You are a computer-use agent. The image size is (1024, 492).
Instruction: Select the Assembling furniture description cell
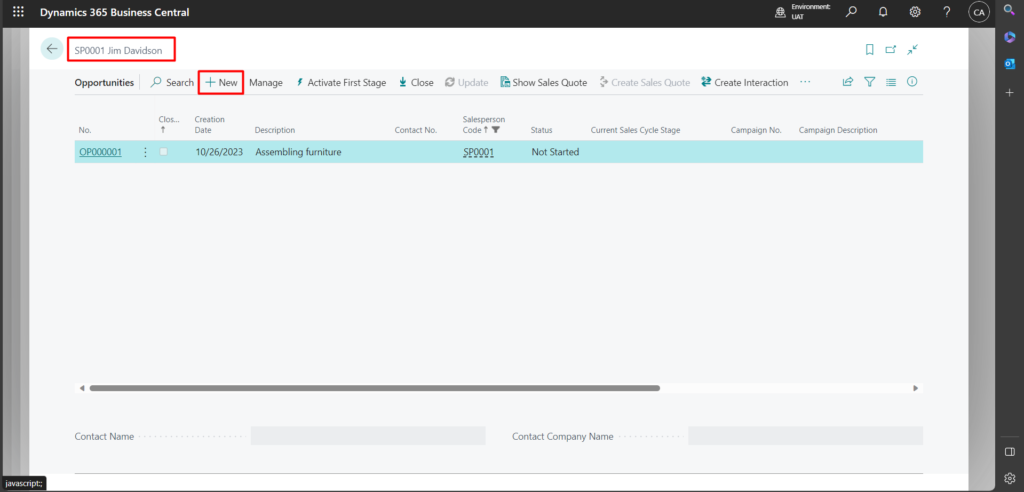(298, 152)
